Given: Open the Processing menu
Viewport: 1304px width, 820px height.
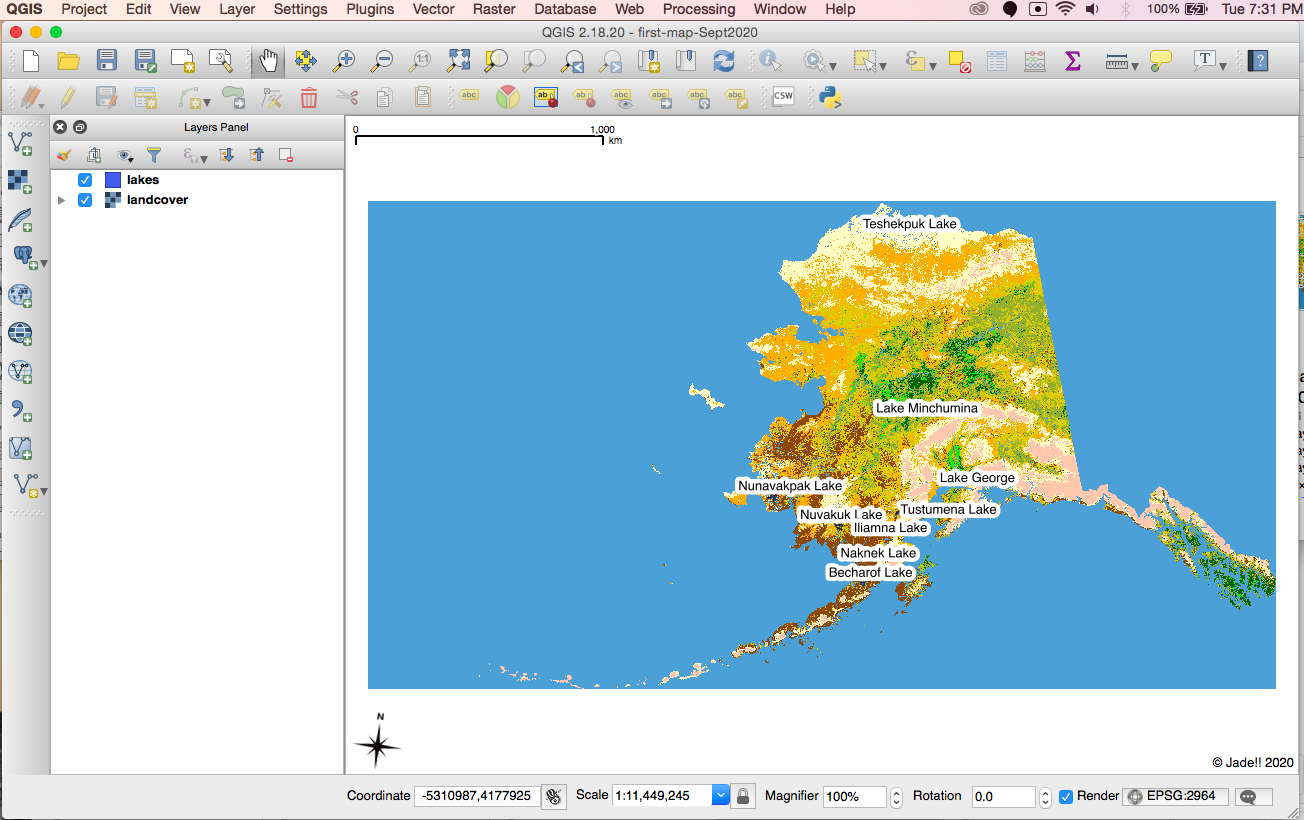Looking at the screenshot, I should tap(699, 9).
